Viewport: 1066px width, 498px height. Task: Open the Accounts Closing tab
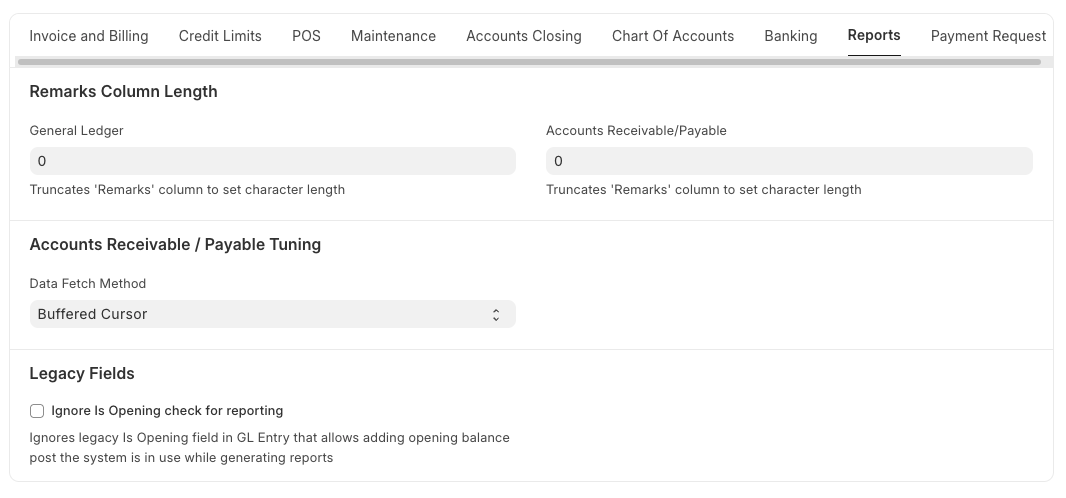(523, 36)
